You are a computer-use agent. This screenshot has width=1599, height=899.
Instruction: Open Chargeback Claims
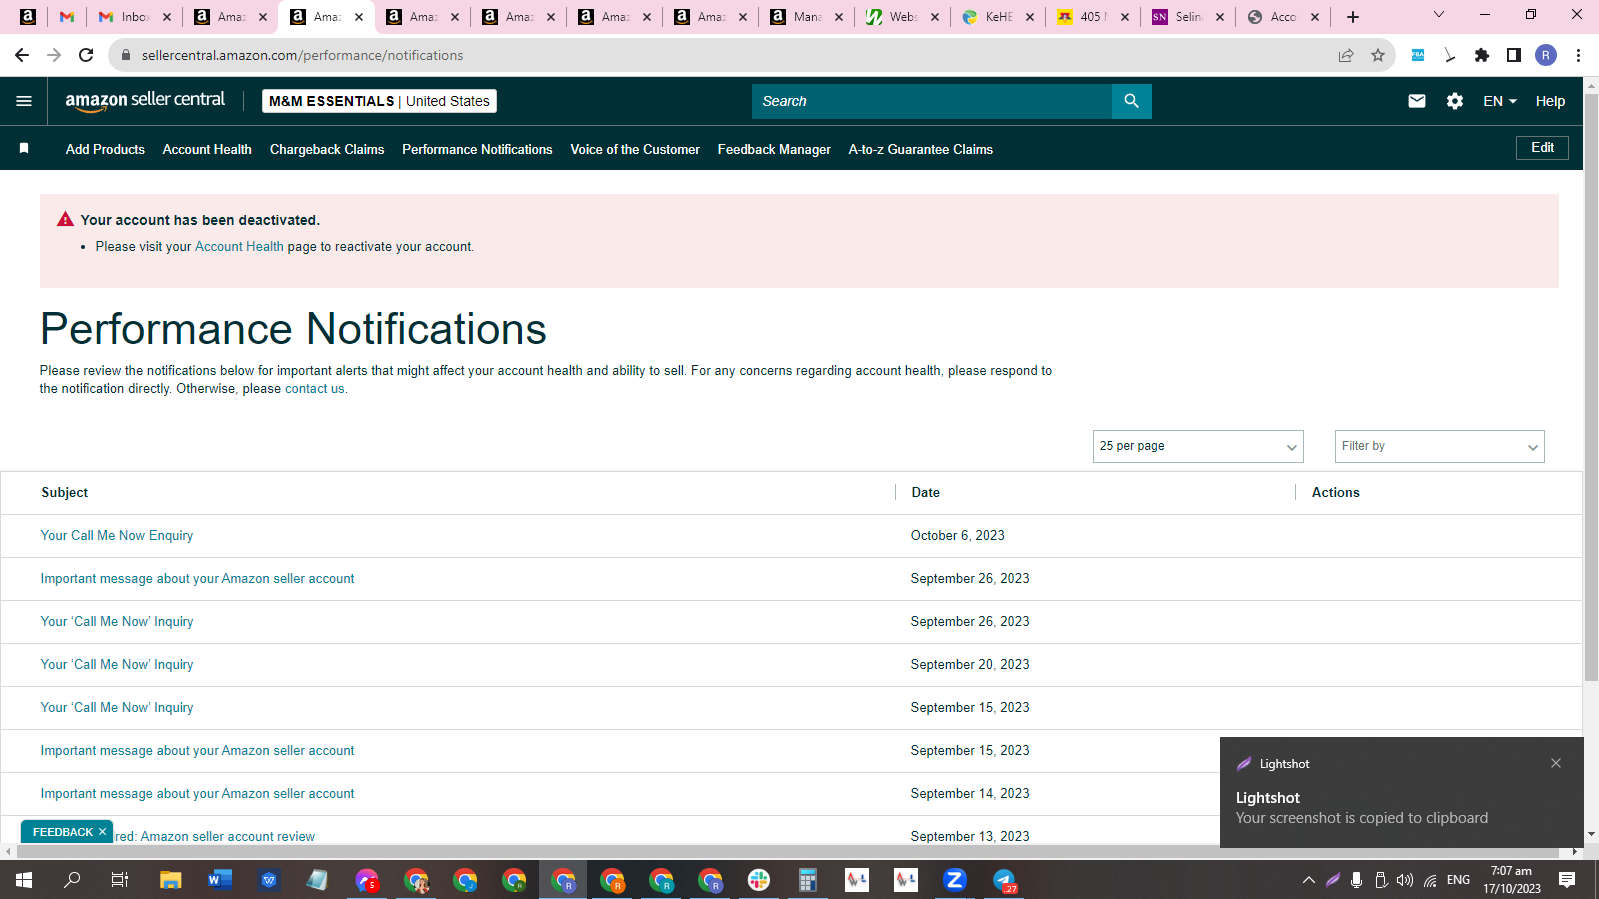[327, 149]
